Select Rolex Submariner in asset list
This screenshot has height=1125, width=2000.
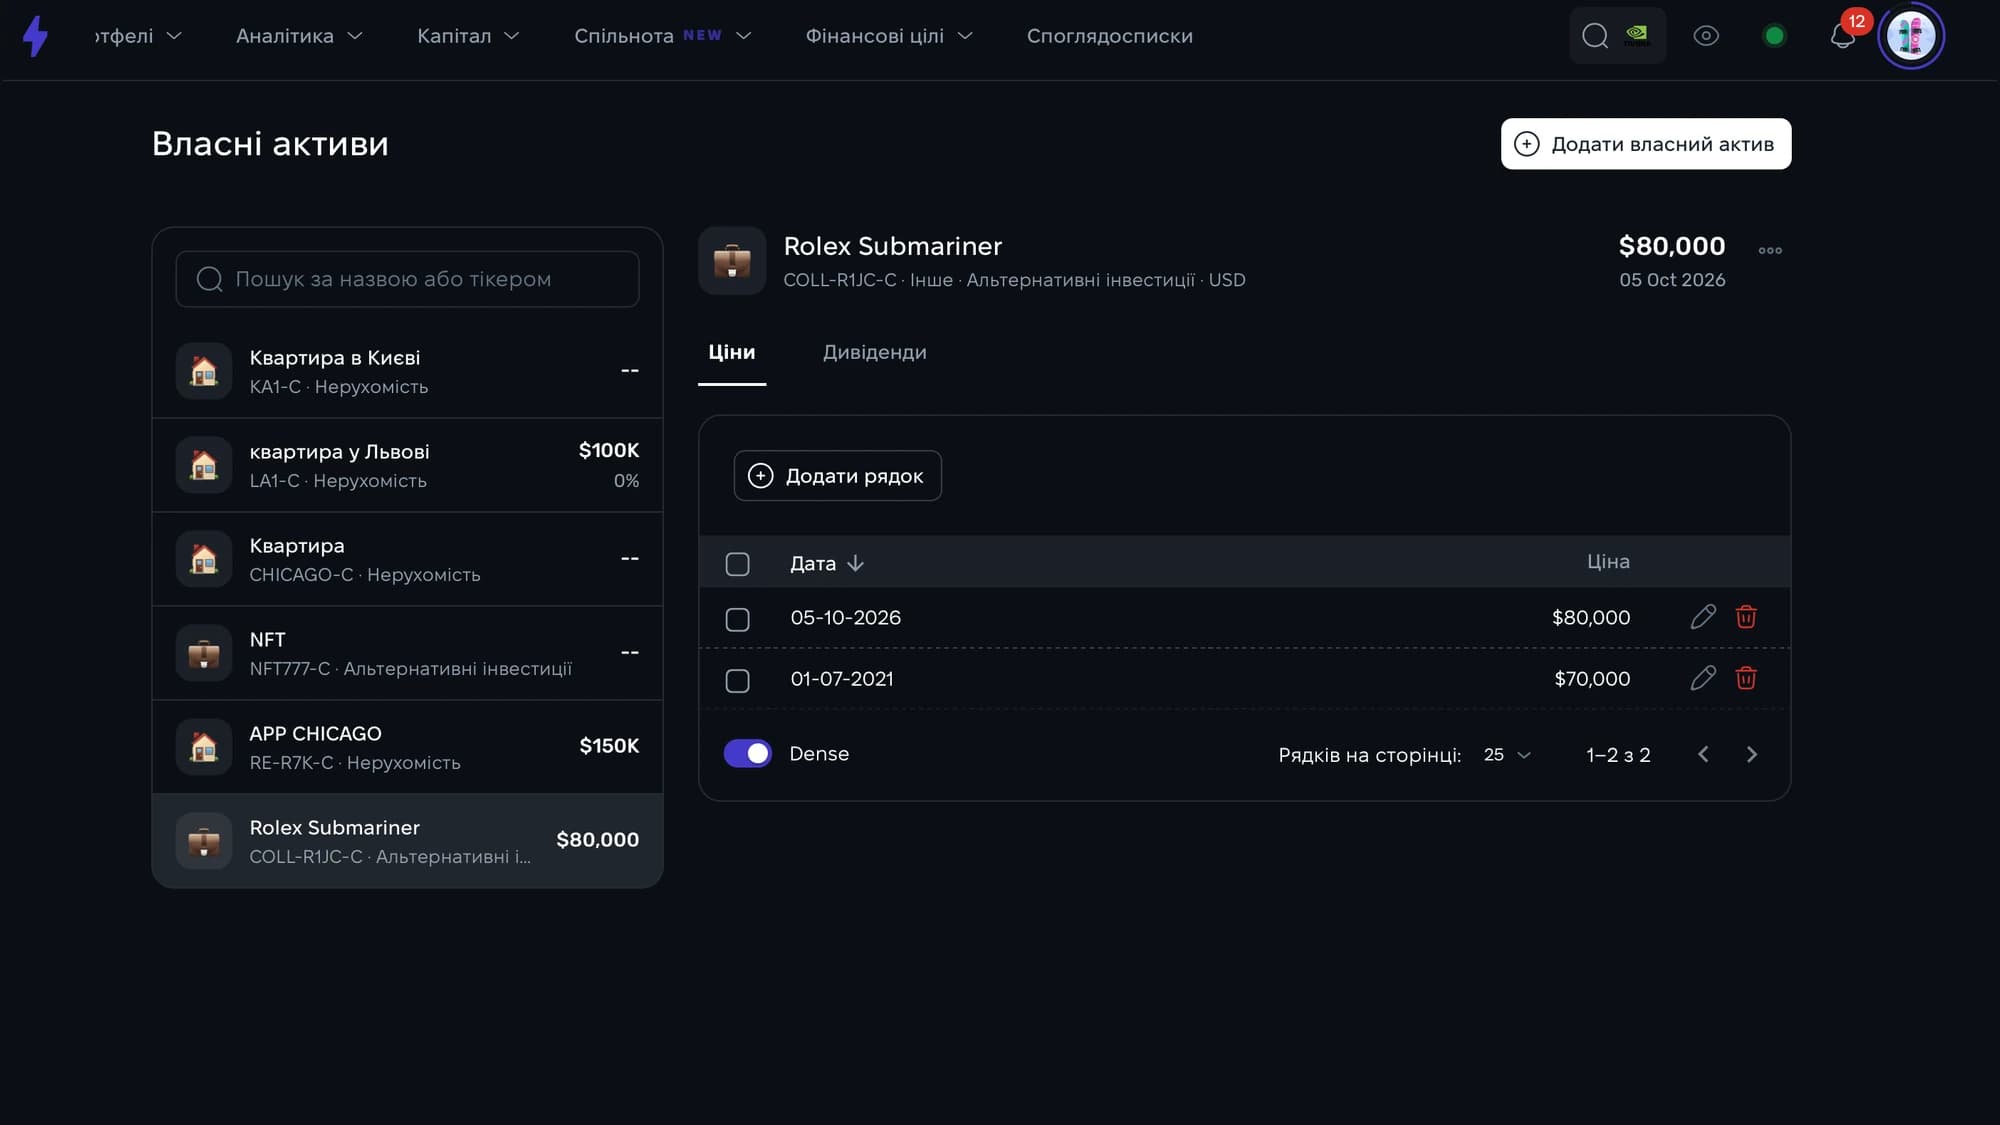[x=407, y=841]
